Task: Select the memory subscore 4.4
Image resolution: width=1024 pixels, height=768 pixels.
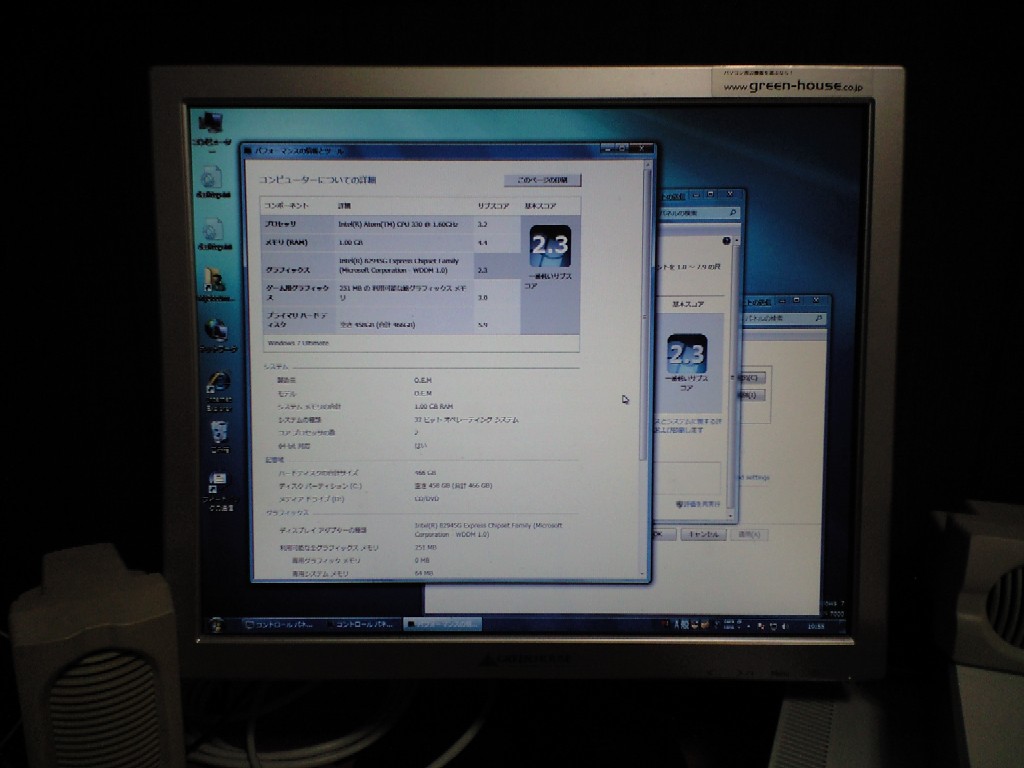Action: point(482,243)
